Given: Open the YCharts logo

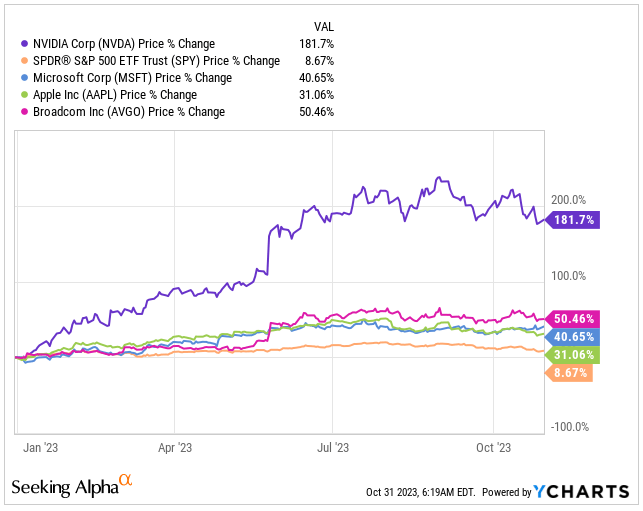Looking at the screenshot, I should pos(581,491).
